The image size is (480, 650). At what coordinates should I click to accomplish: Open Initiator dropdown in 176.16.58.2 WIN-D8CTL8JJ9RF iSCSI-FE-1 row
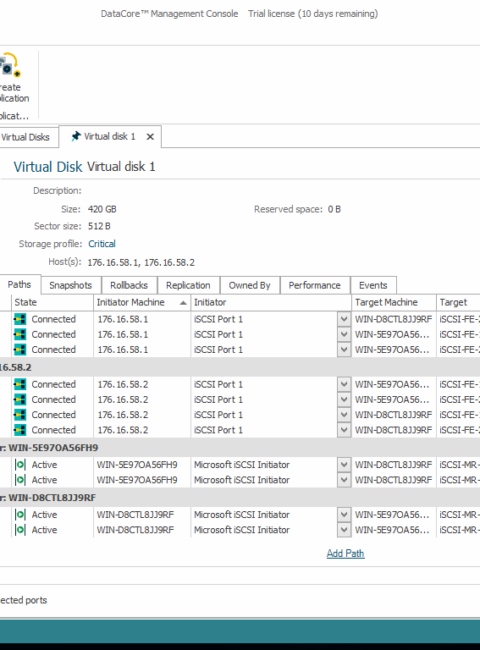click(344, 415)
